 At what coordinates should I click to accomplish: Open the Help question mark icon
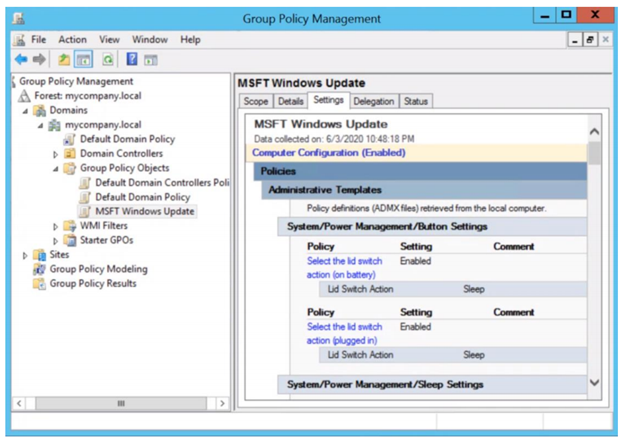(x=132, y=59)
